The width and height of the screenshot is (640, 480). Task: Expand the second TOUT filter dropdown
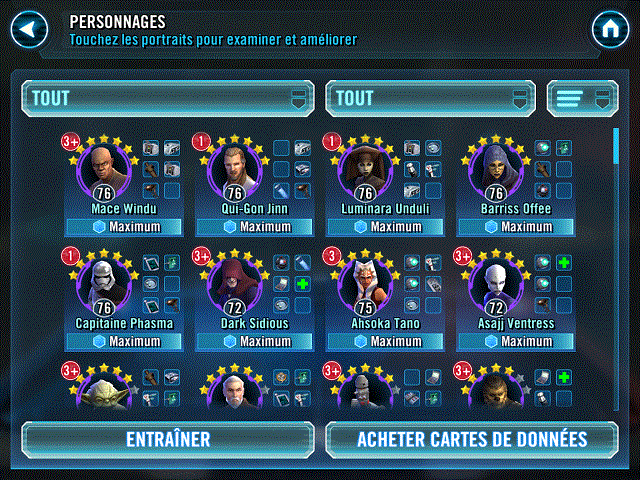[430, 98]
